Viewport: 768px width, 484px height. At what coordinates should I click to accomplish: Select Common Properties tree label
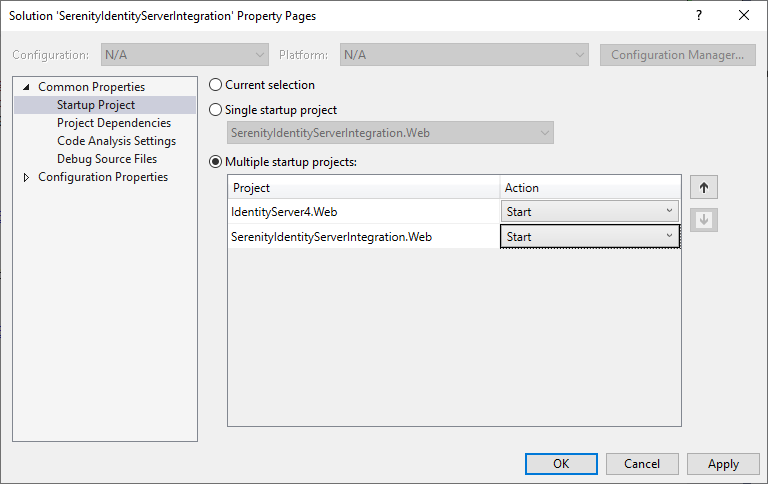(92, 87)
